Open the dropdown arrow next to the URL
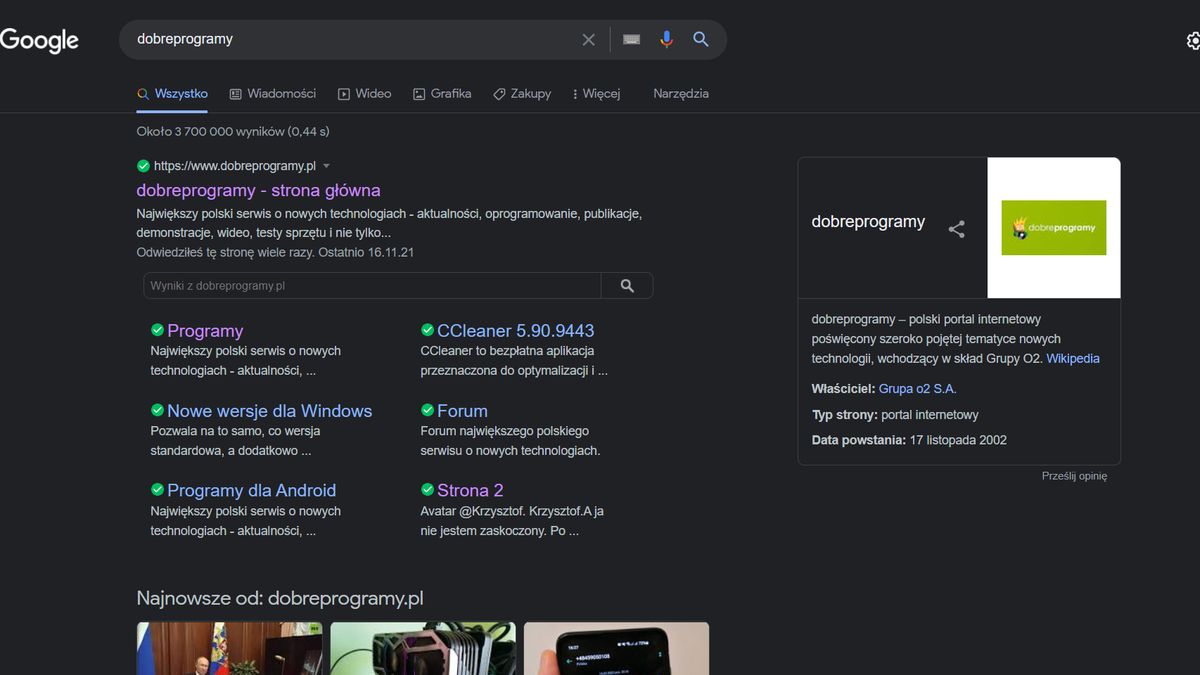This screenshot has width=1200, height=675. (x=327, y=166)
